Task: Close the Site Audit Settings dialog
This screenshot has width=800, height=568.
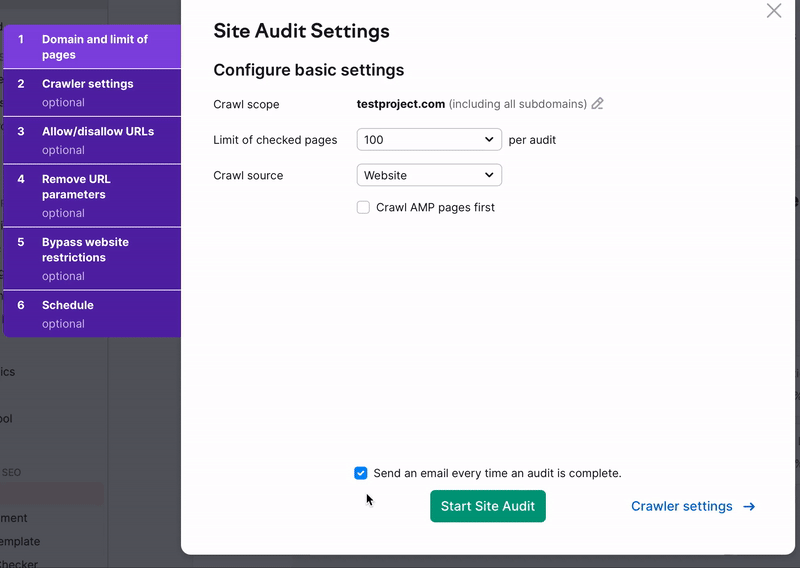Action: click(x=773, y=11)
